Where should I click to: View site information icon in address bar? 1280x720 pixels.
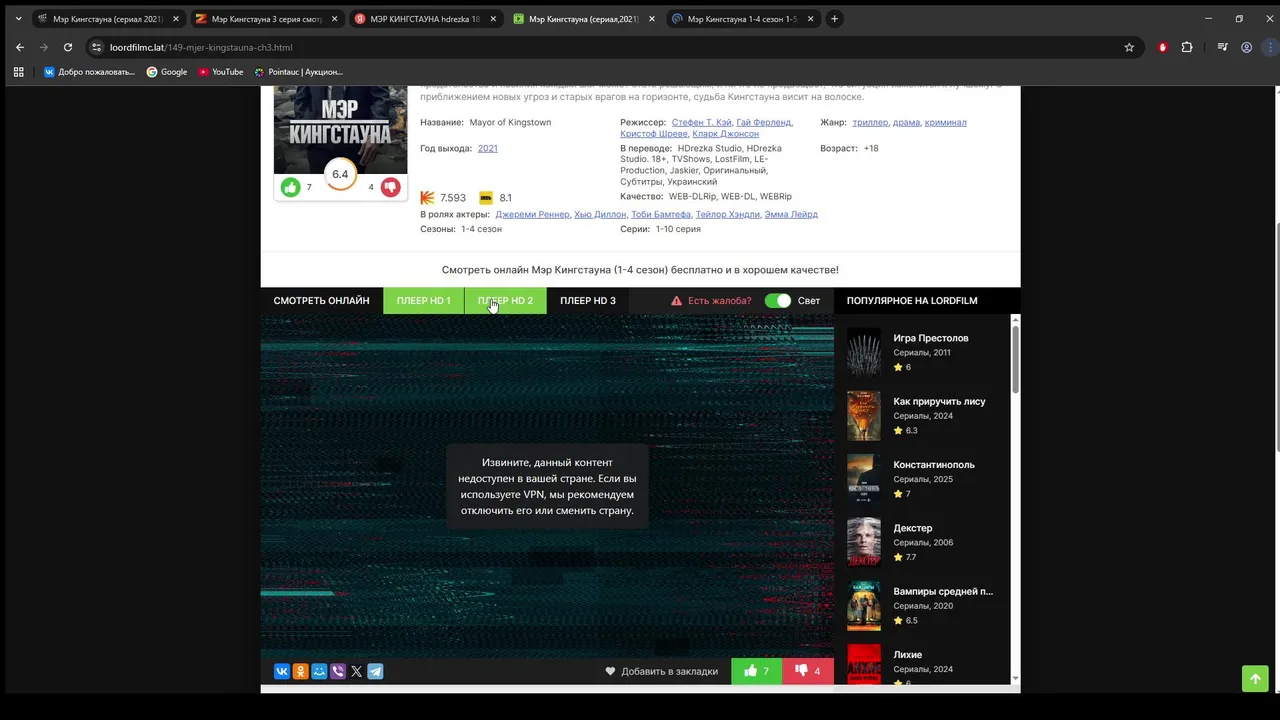point(97,47)
